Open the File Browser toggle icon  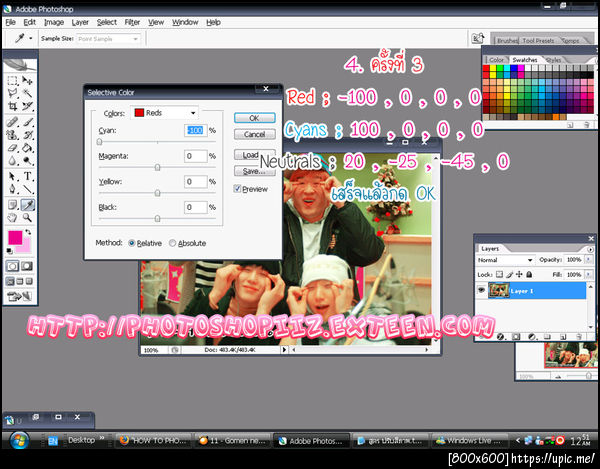pos(478,38)
